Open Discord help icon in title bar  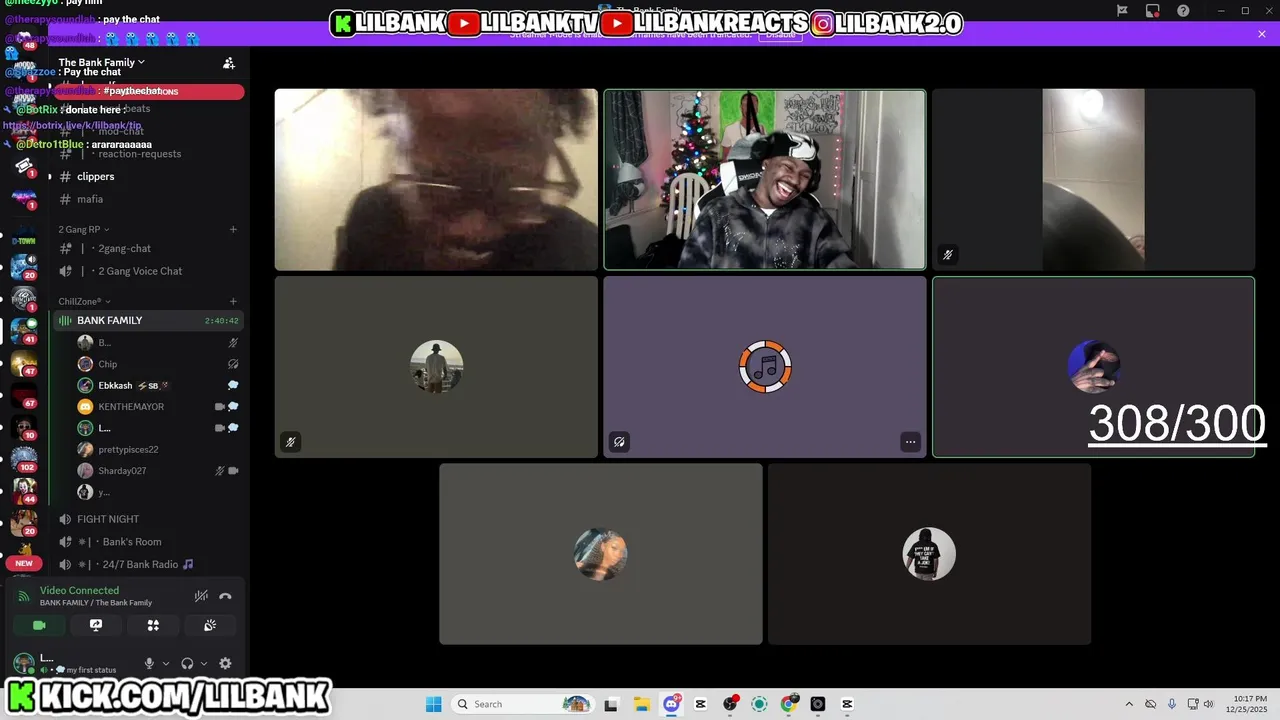(x=1184, y=11)
